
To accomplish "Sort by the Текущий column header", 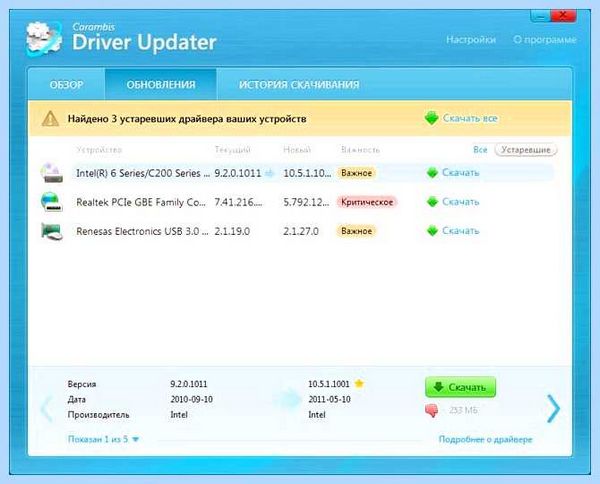I will (233, 150).
